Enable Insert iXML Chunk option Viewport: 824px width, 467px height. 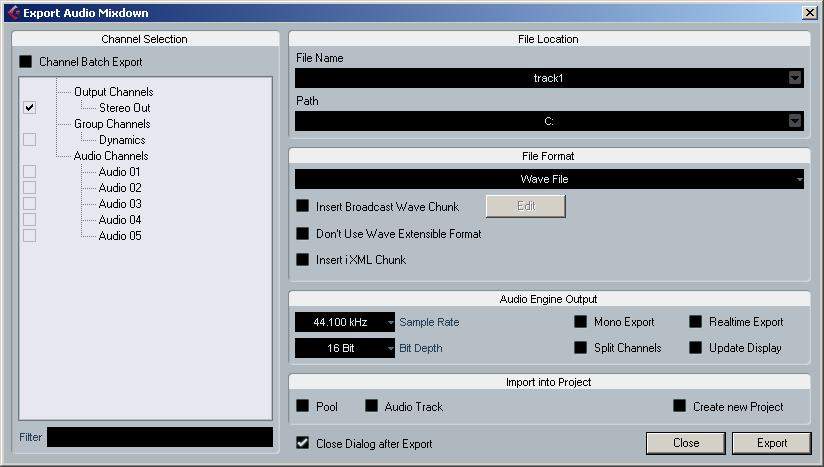[303, 259]
